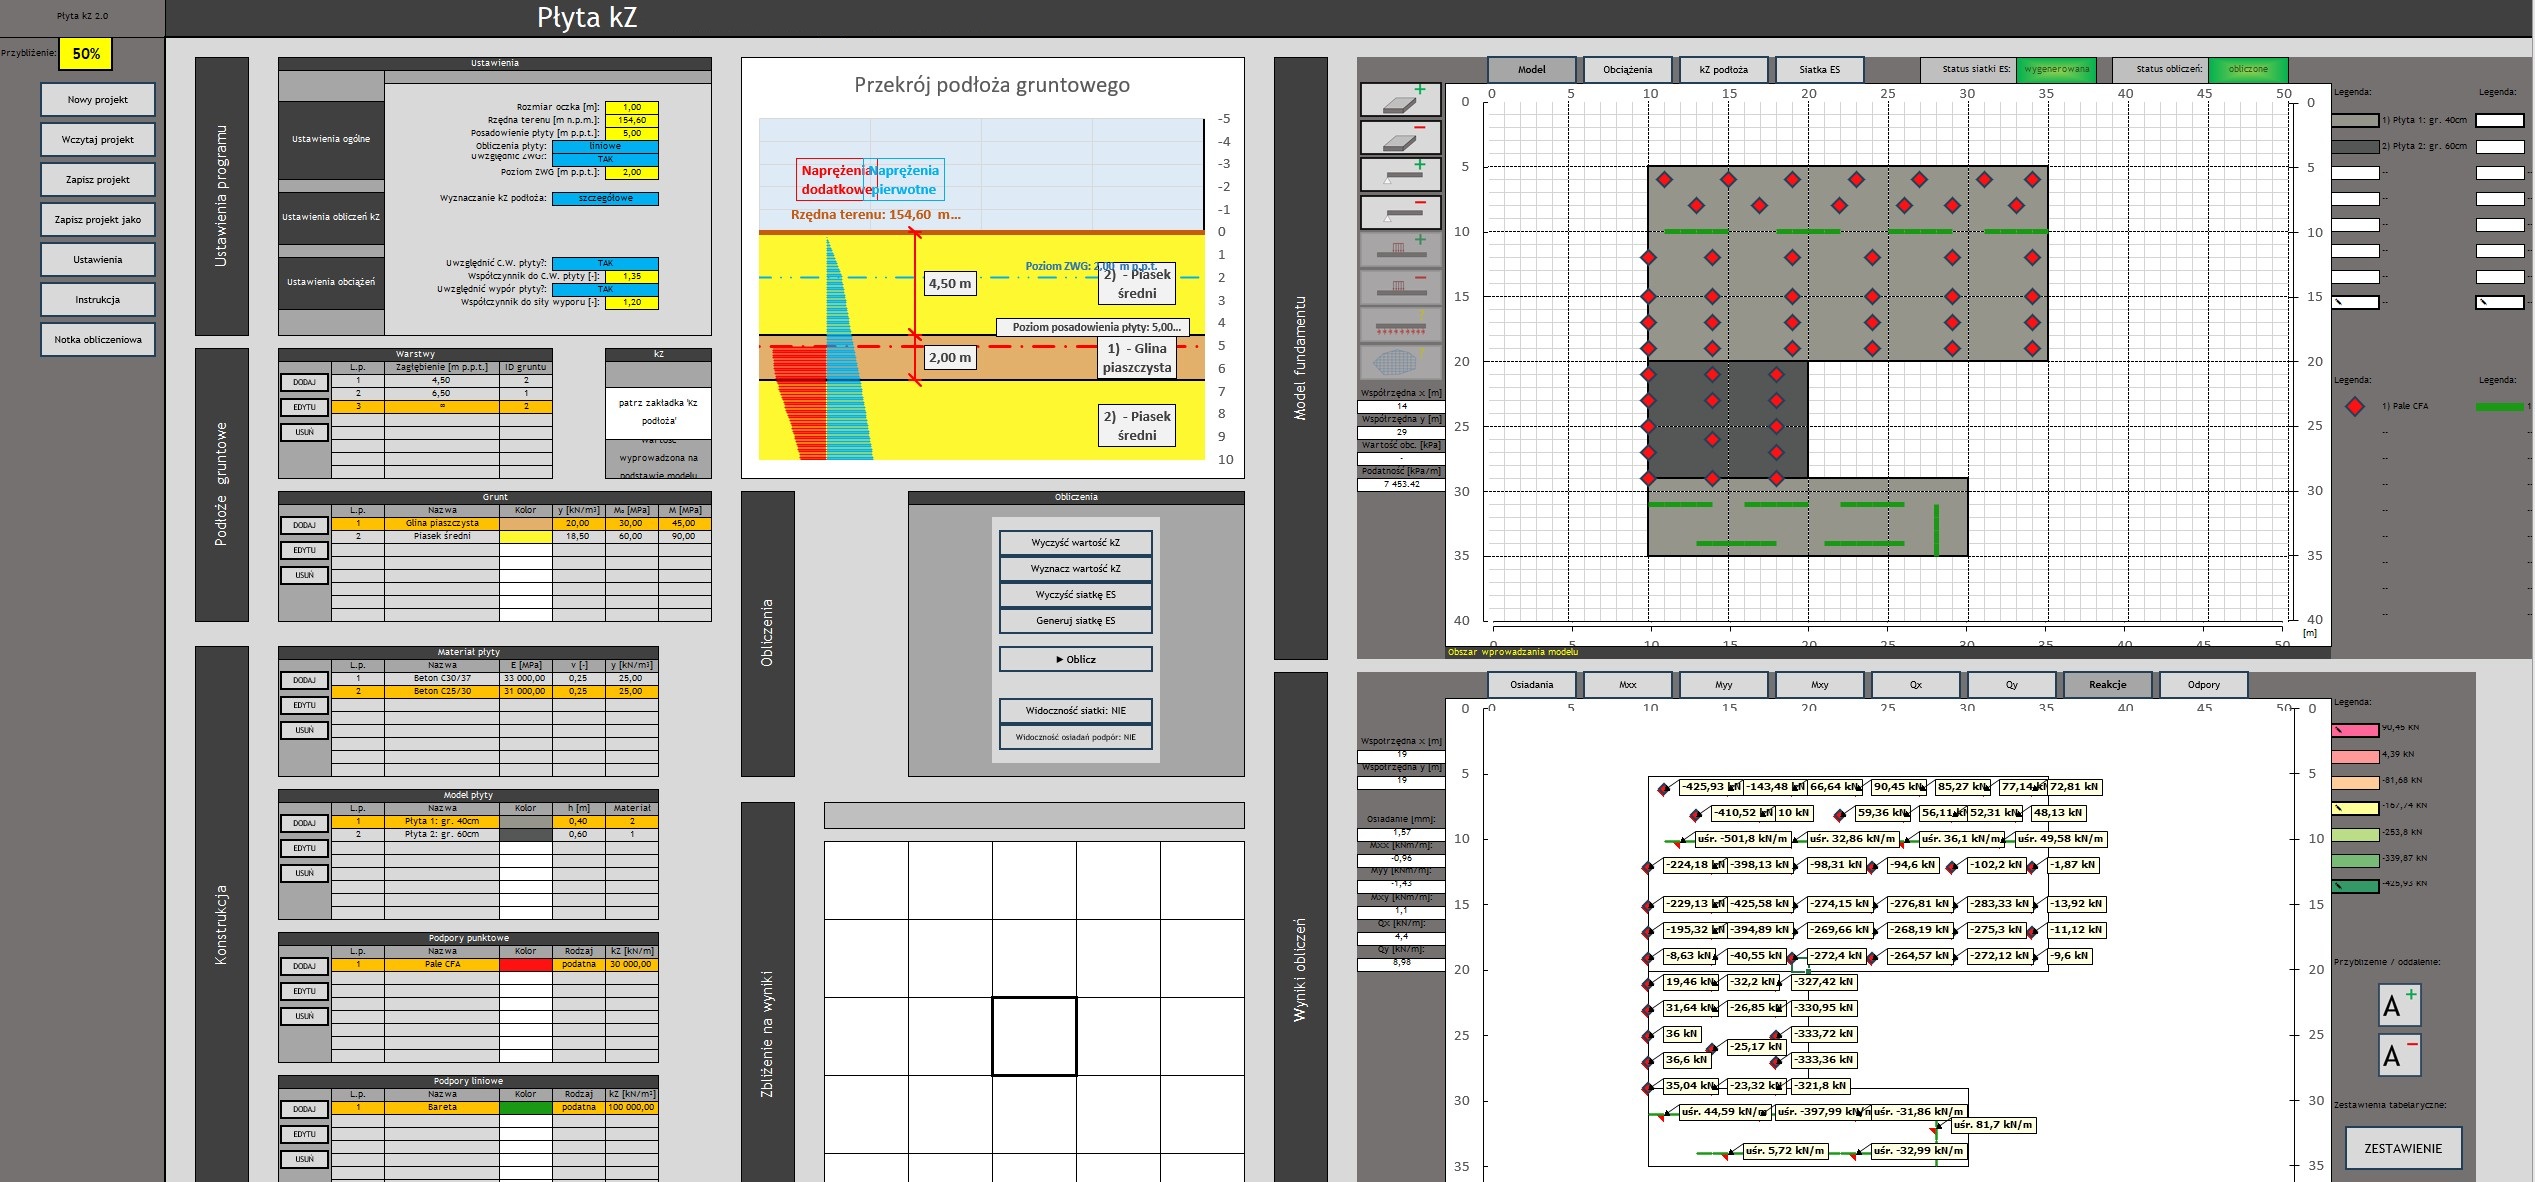This screenshot has width=2535, height=1182.
Task: Click the add support icon
Action: (x=1400, y=174)
